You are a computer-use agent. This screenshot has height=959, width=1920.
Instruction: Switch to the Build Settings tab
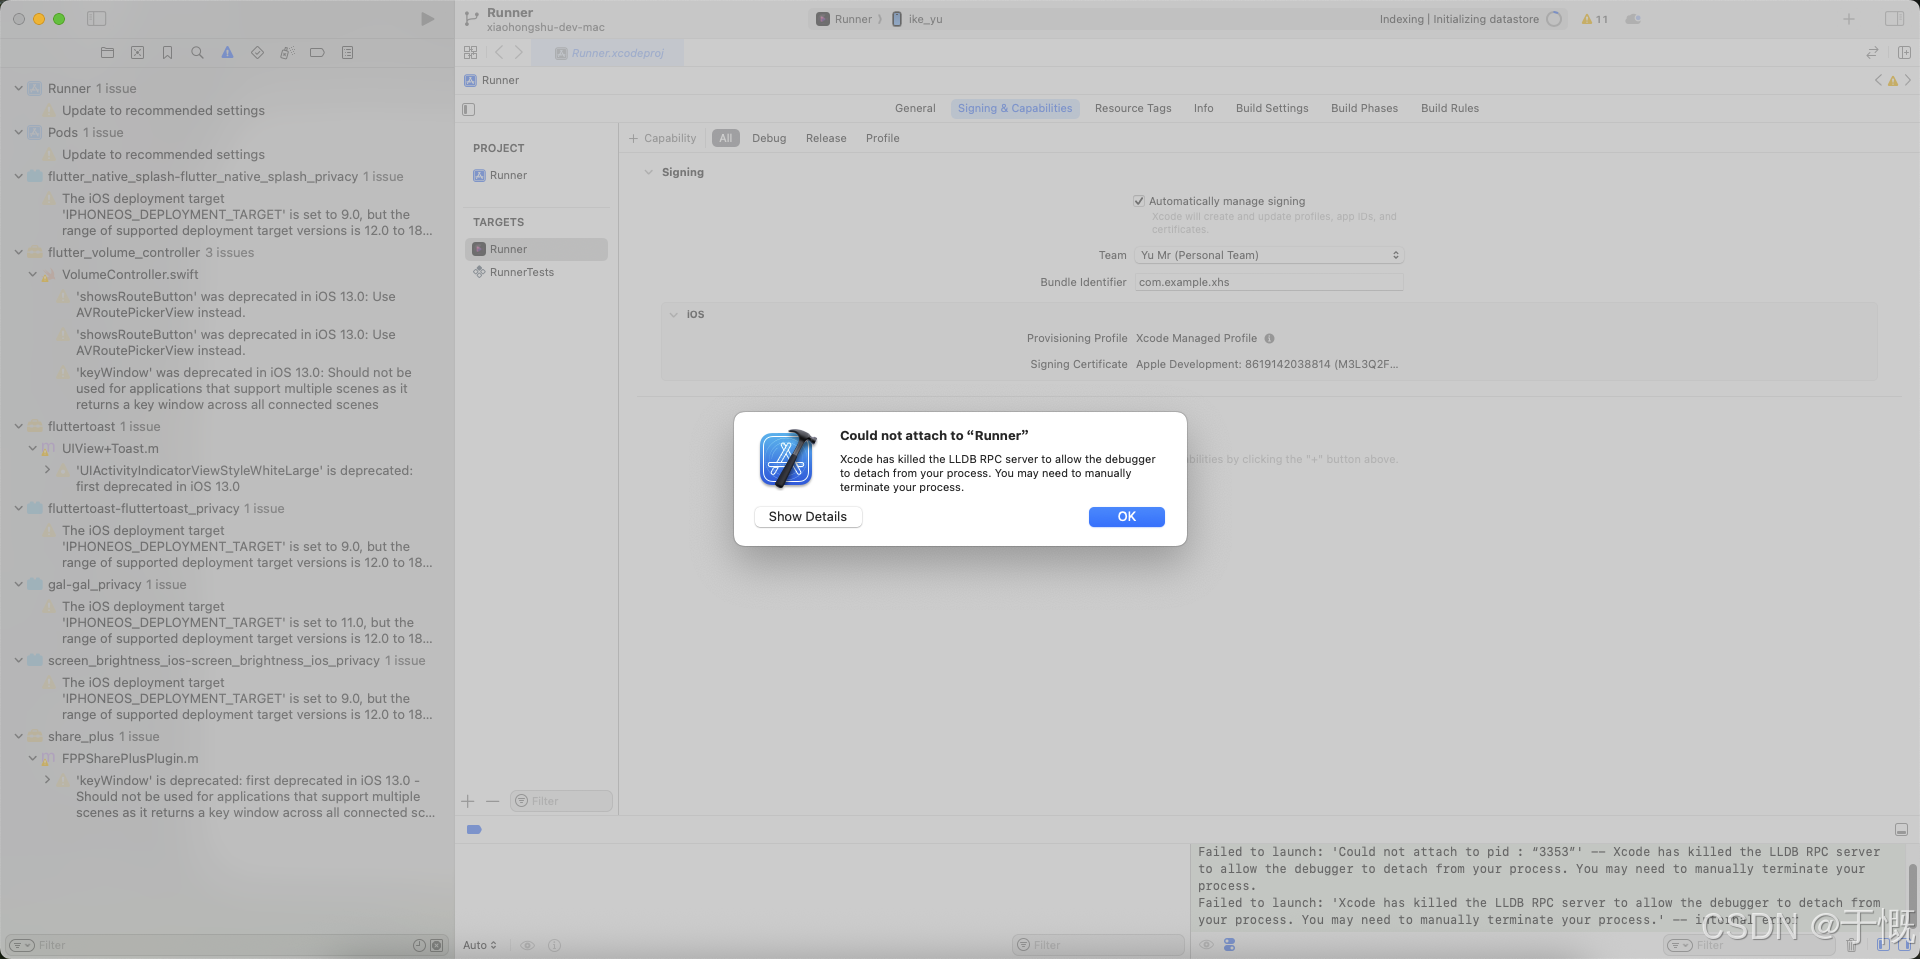point(1272,108)
